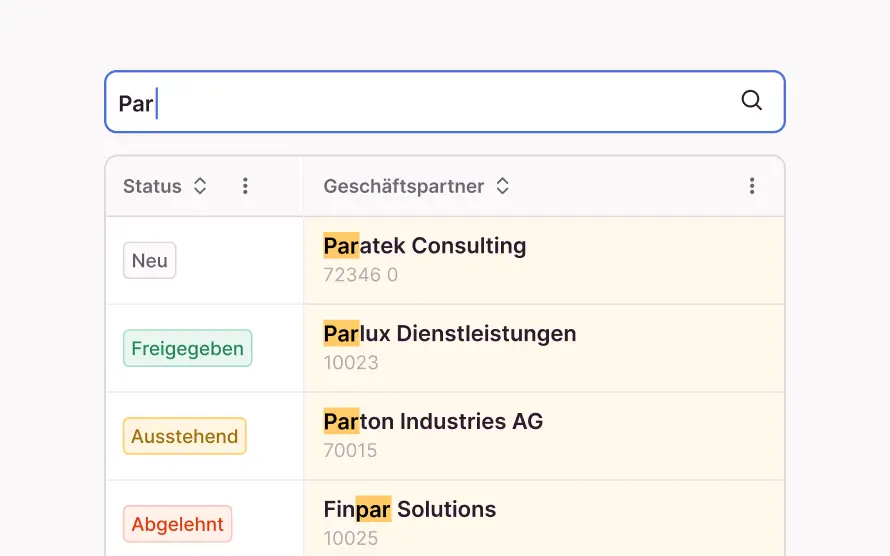Click the 'Ausstehend' status badge
Screen dimensions: 890x556
coord(184,437)
